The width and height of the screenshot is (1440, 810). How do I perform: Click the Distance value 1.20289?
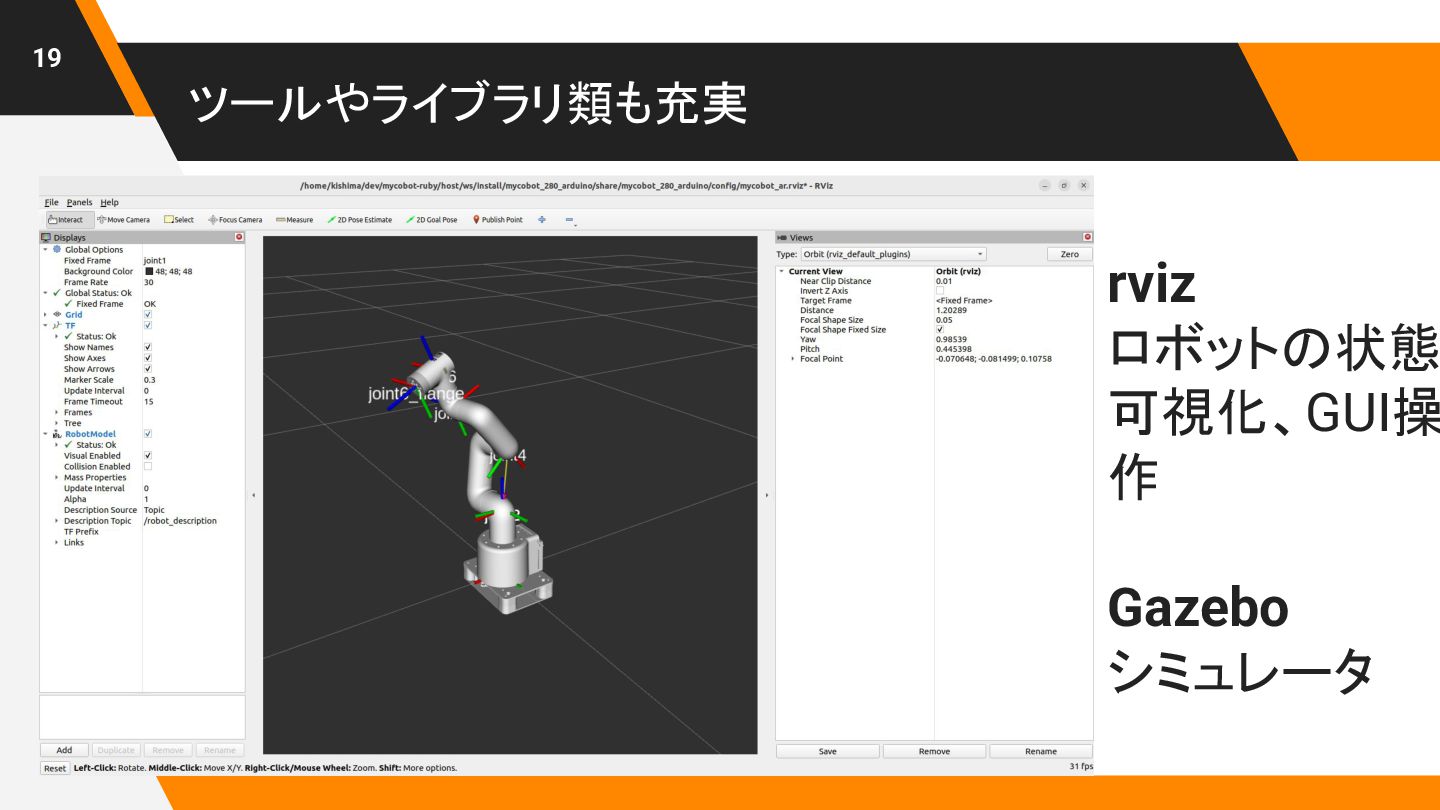pyautogui.click(x=951, y=310)
